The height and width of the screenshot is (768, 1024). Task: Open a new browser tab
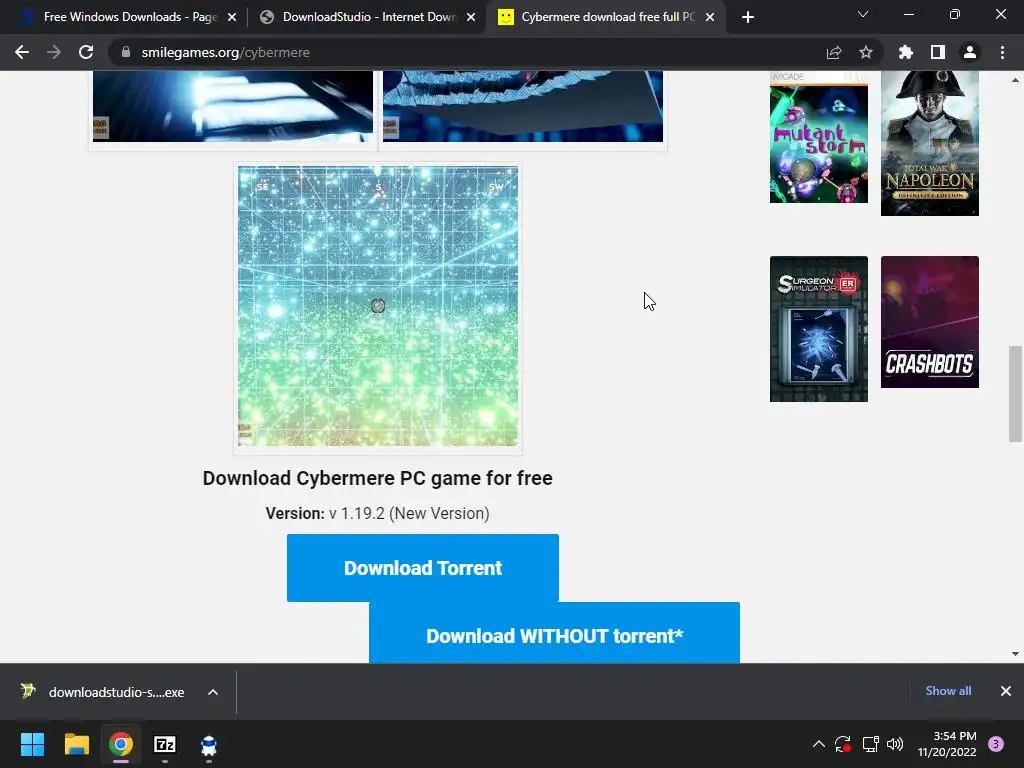tap(748, 17)
